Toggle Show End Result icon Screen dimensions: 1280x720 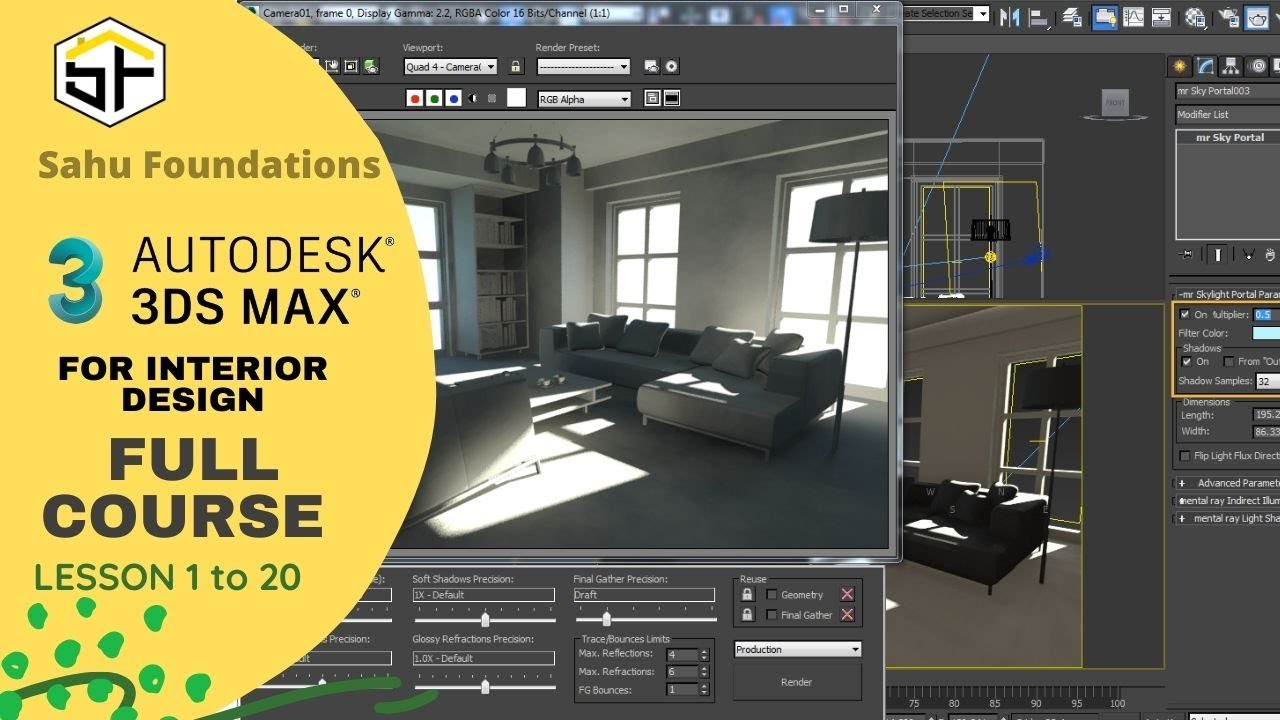pyautogui.click(x=1218, y=254)
